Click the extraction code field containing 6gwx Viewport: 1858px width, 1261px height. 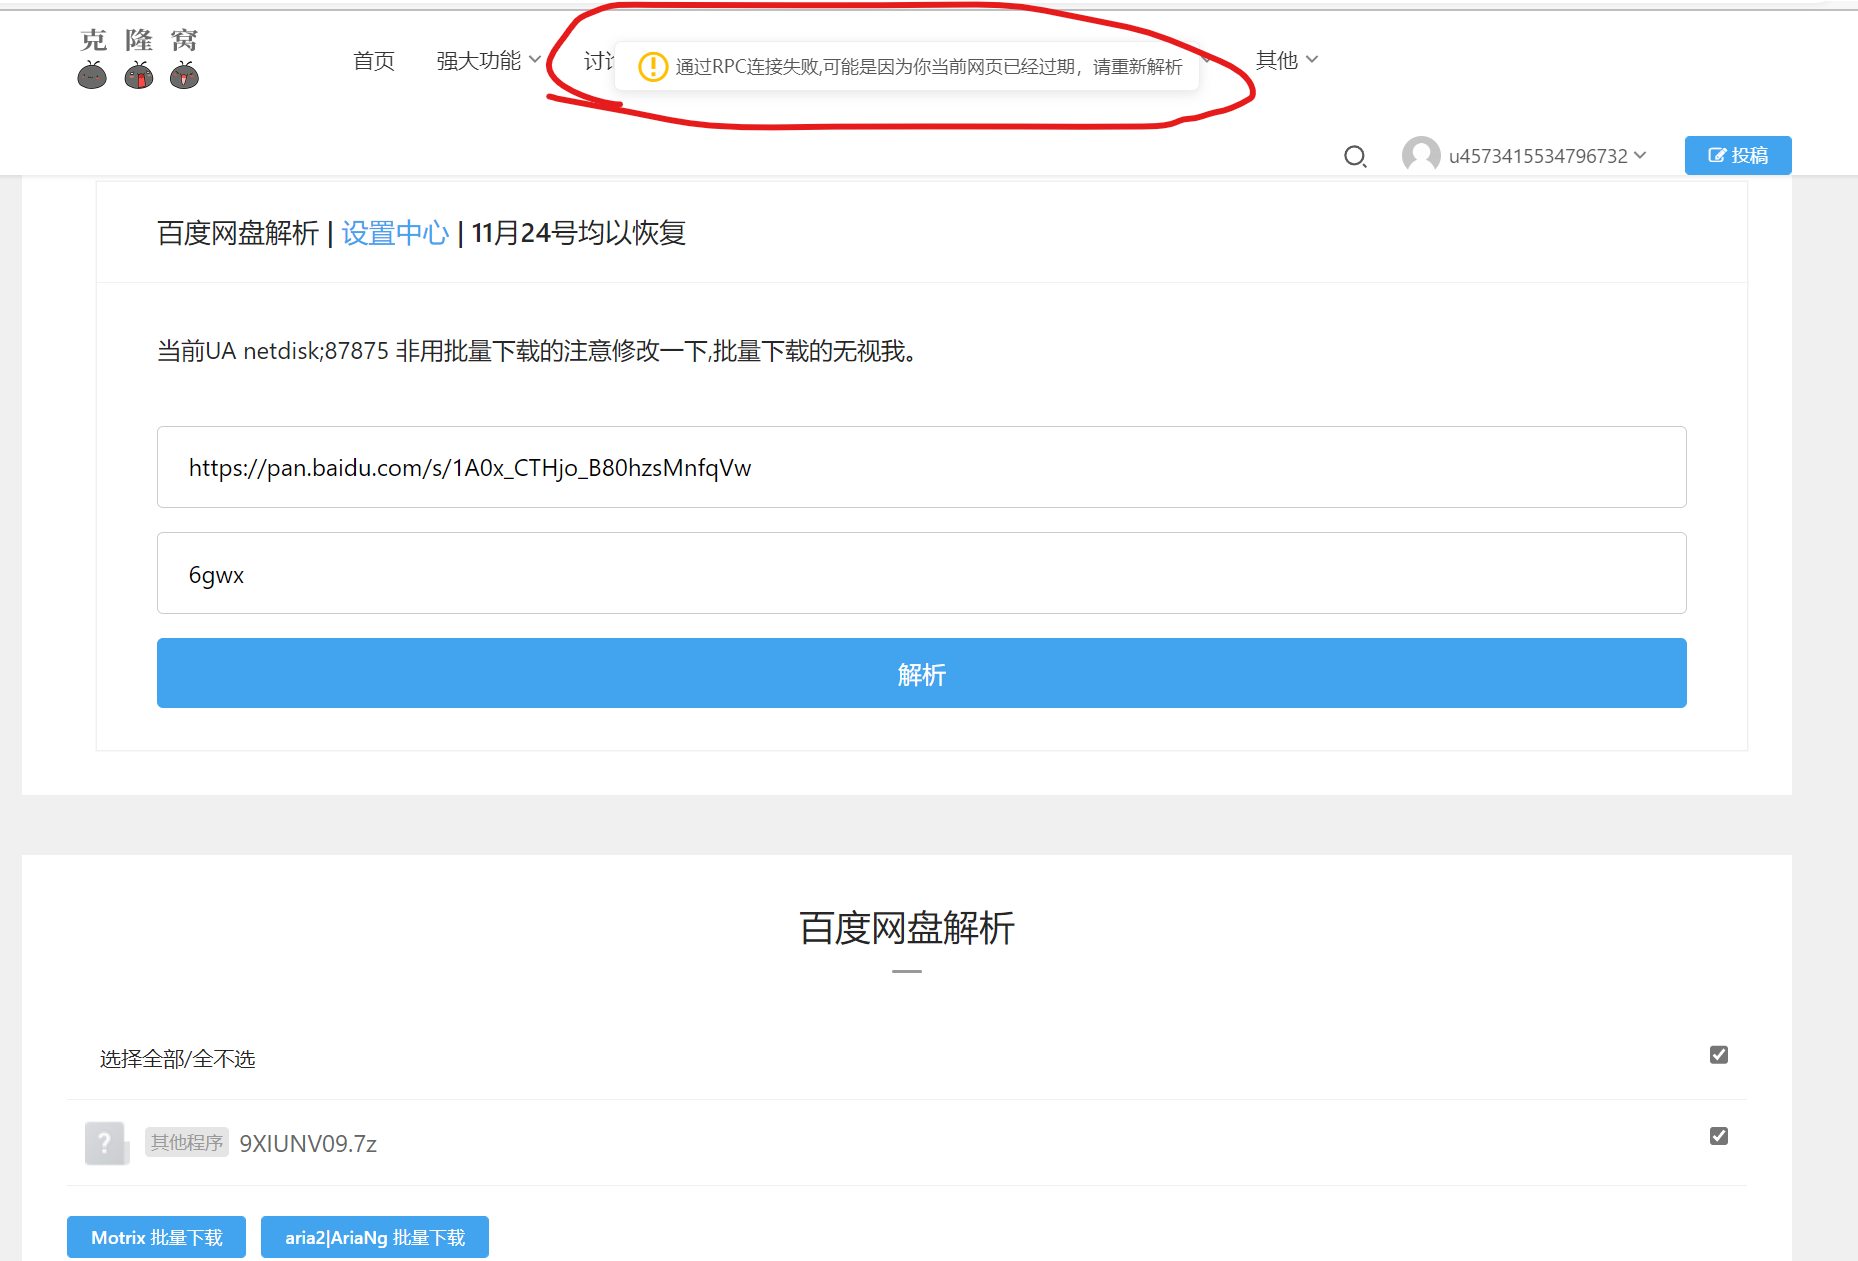(922, 573)
